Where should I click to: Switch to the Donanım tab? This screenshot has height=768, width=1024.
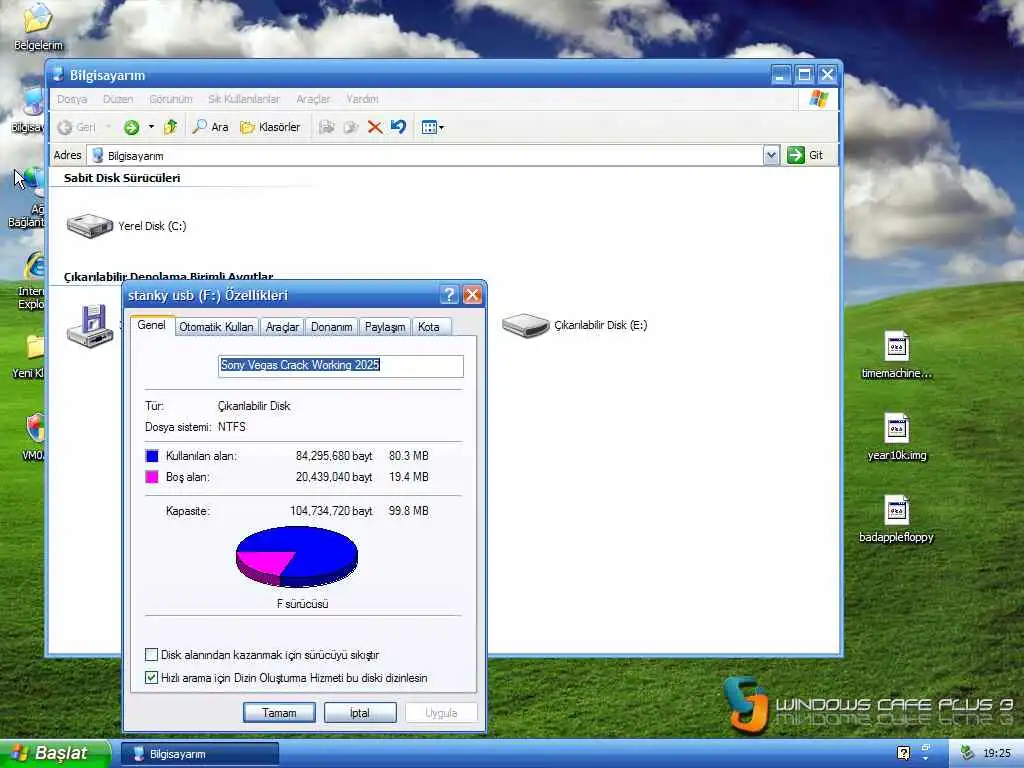click(332, 327)
